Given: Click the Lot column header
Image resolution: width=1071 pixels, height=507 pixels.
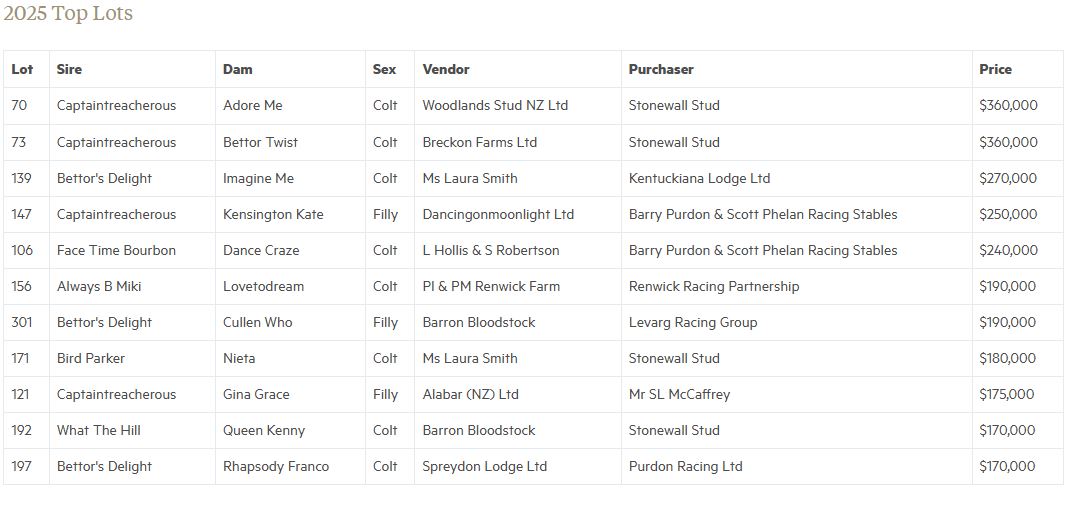Looking at the screenshot, I should 22,69.
